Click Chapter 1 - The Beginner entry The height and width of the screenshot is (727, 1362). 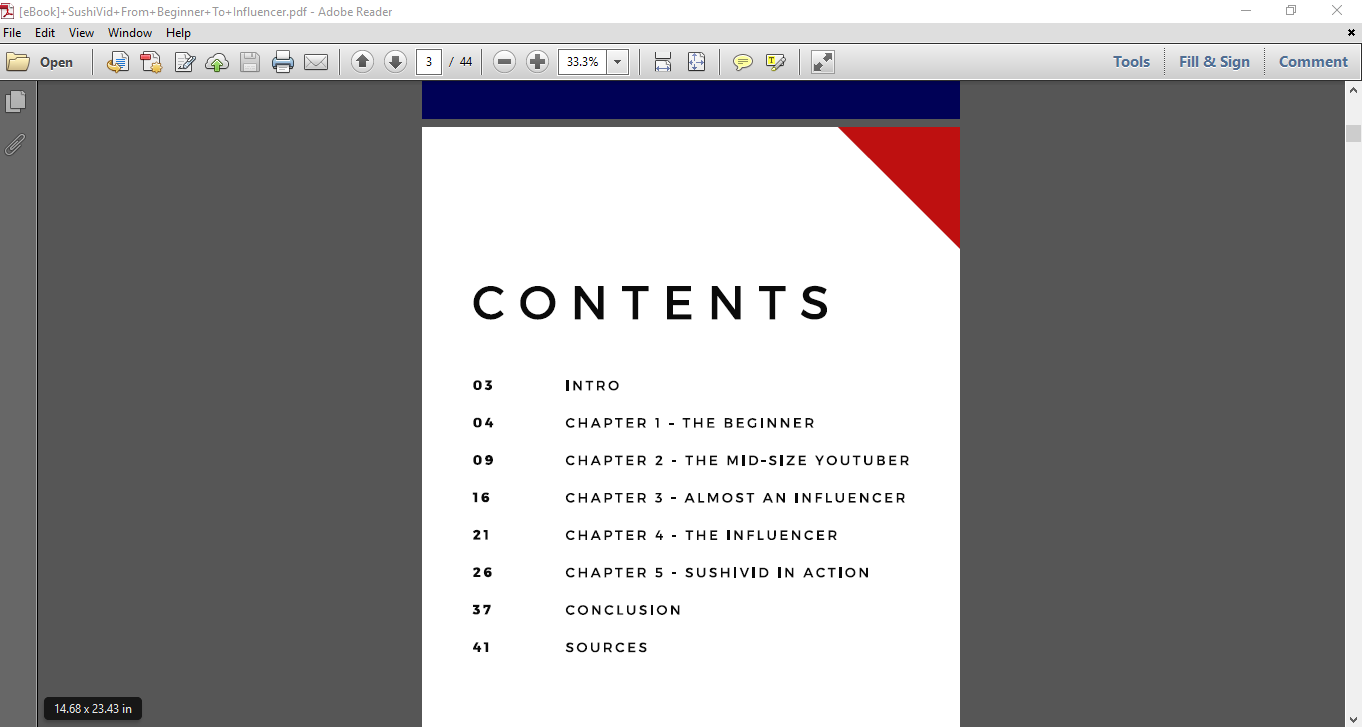690,423
